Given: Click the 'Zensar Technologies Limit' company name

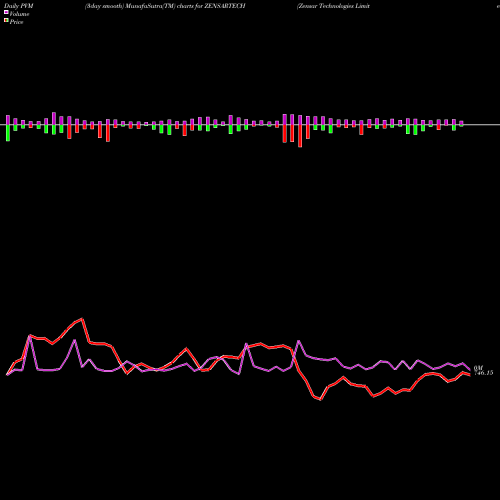Looking at the screenshot, I should pos(333,6).
